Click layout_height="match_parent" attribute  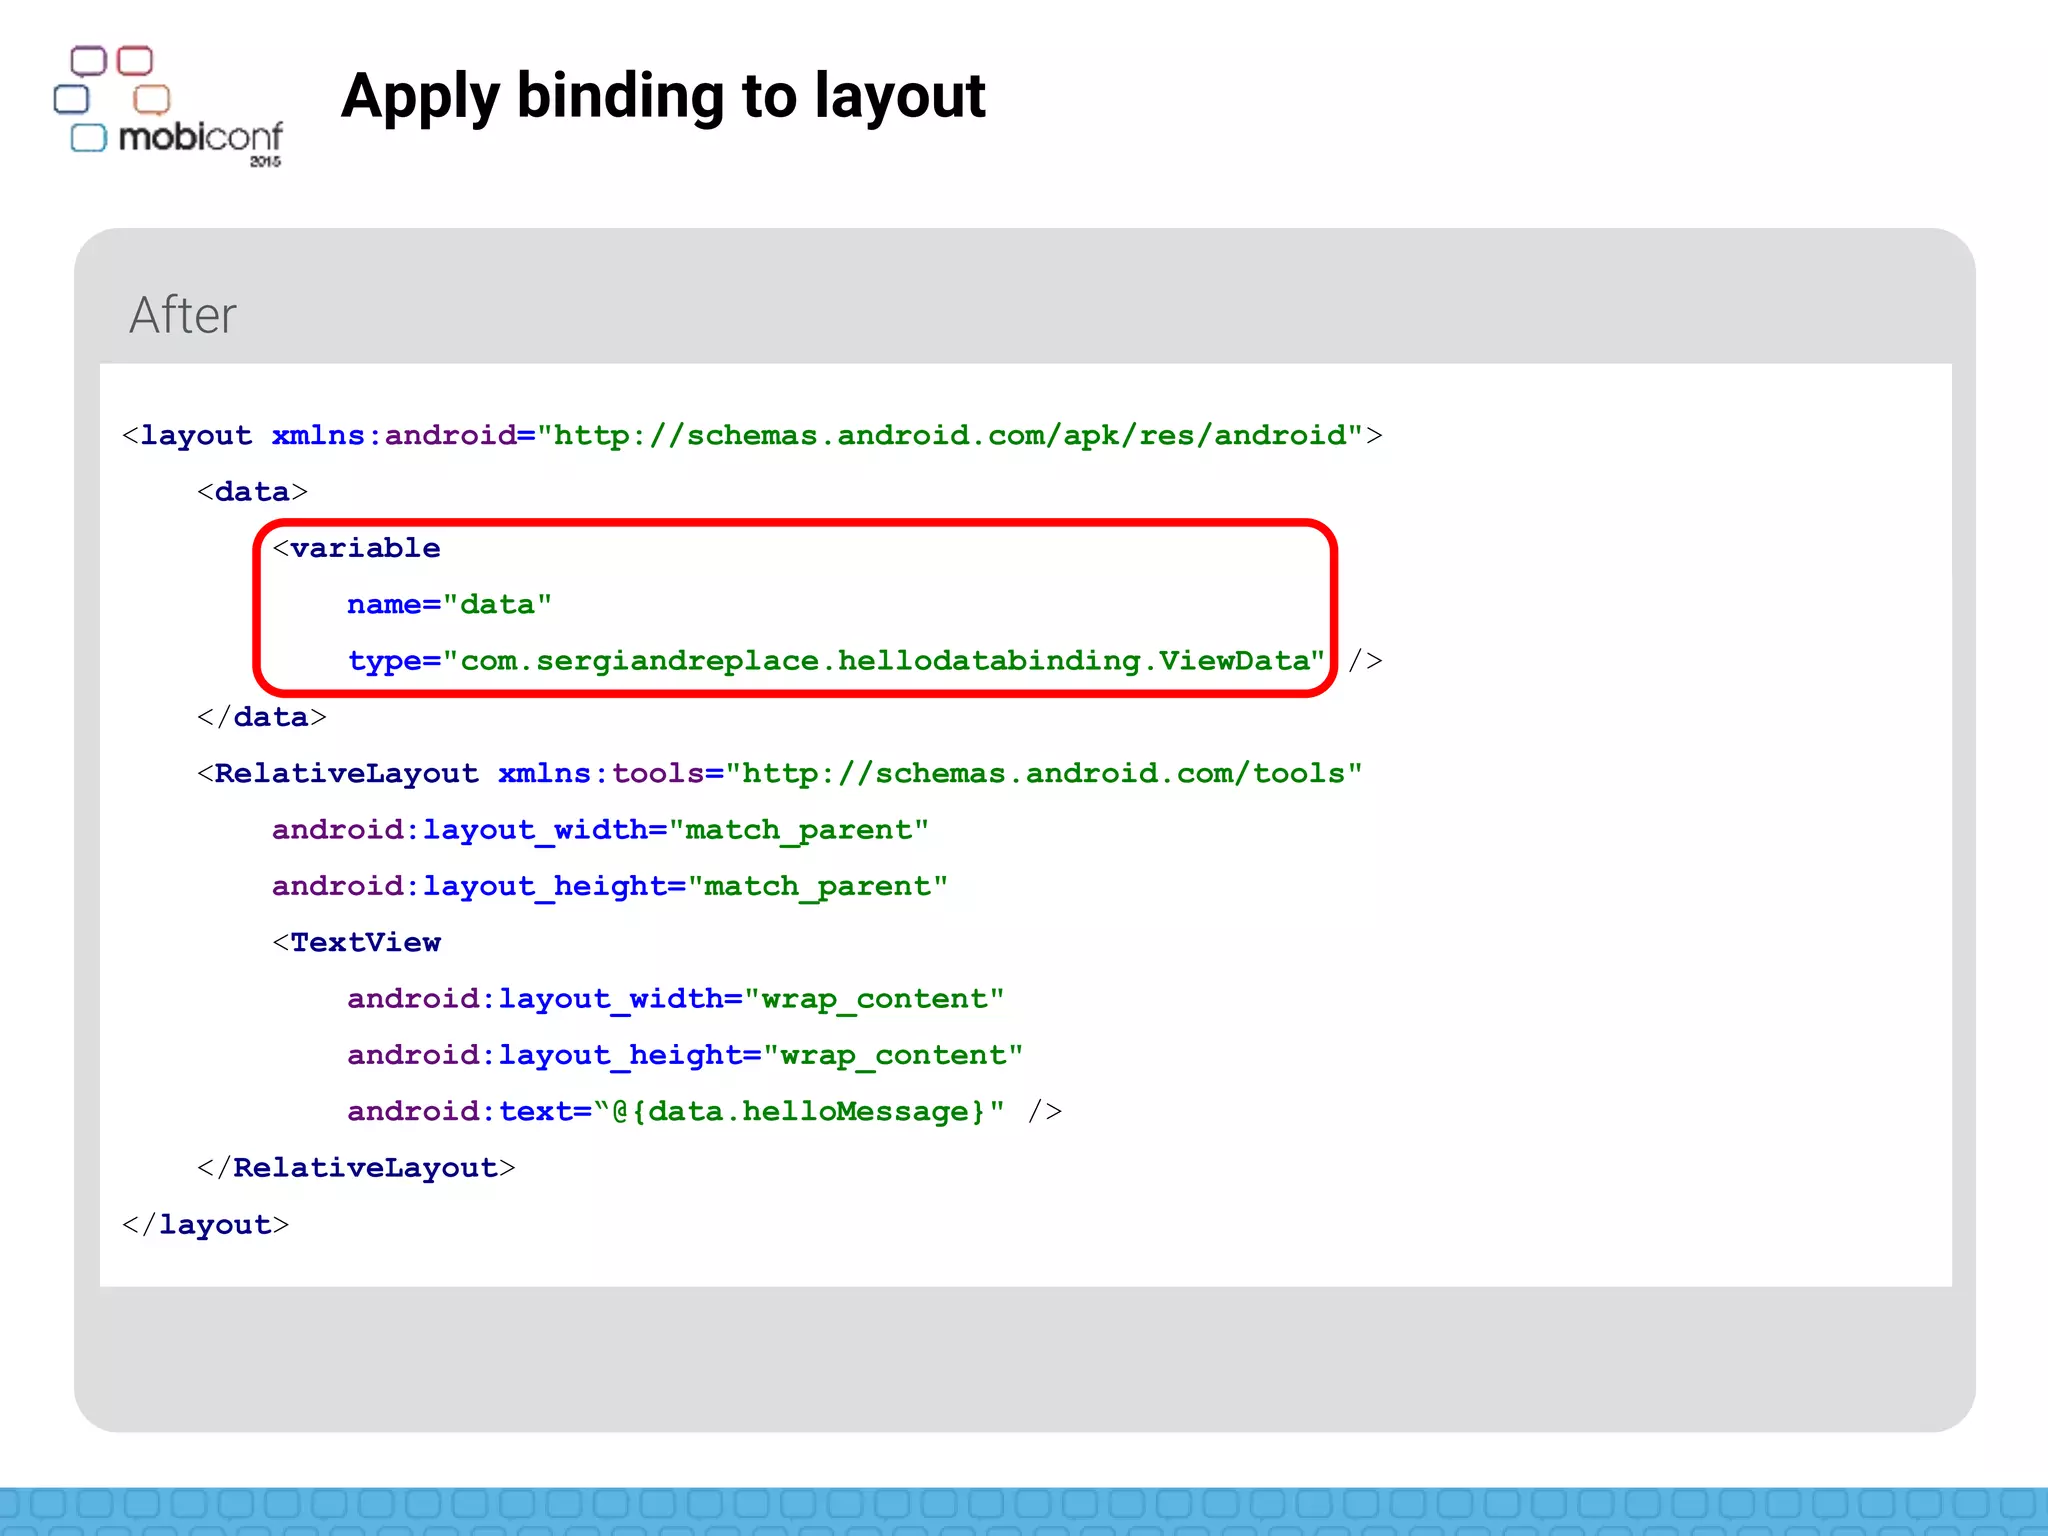pos(609,886)
